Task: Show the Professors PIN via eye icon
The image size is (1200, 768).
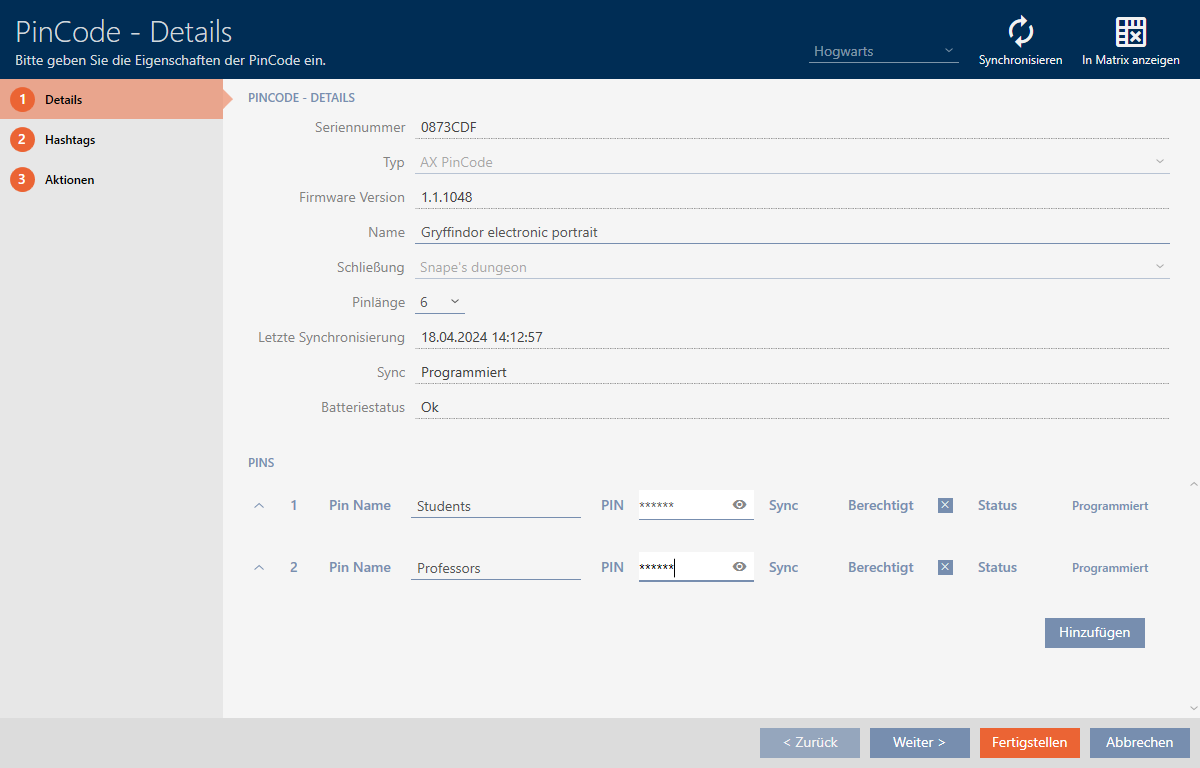Action: tap(739, 567)
